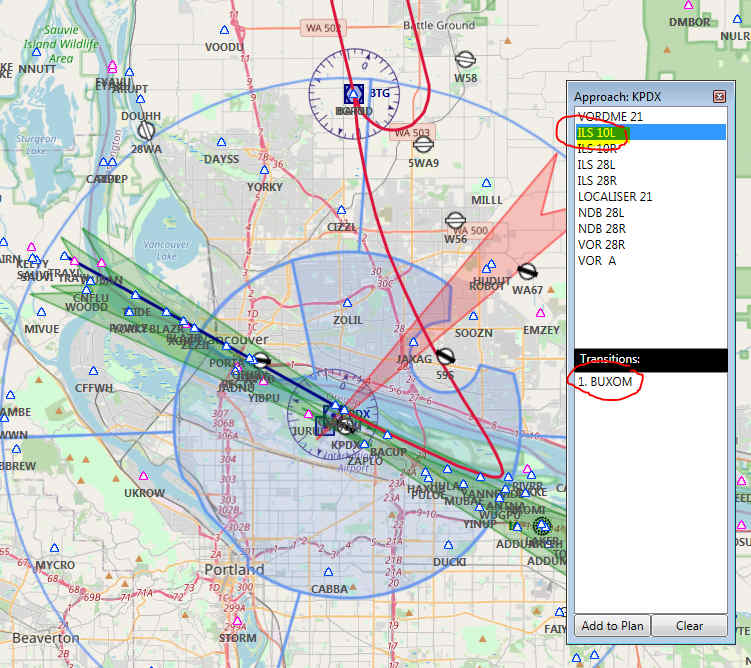The width and height of the screenshot is (751, 668).
Task: Click the magenta STORM waypoint triangle
Action: tap(237, 621)
